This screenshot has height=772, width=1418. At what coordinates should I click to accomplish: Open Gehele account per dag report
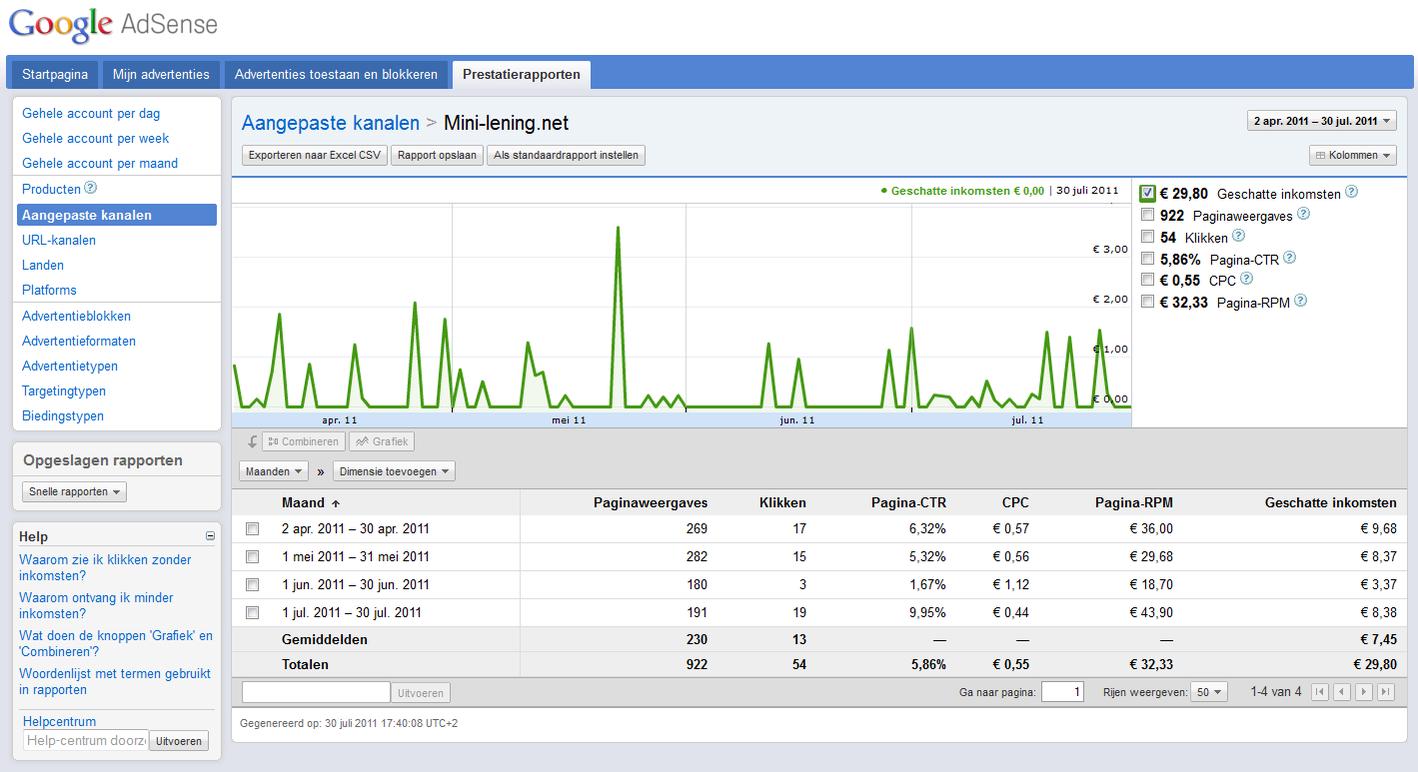[91, 113]
